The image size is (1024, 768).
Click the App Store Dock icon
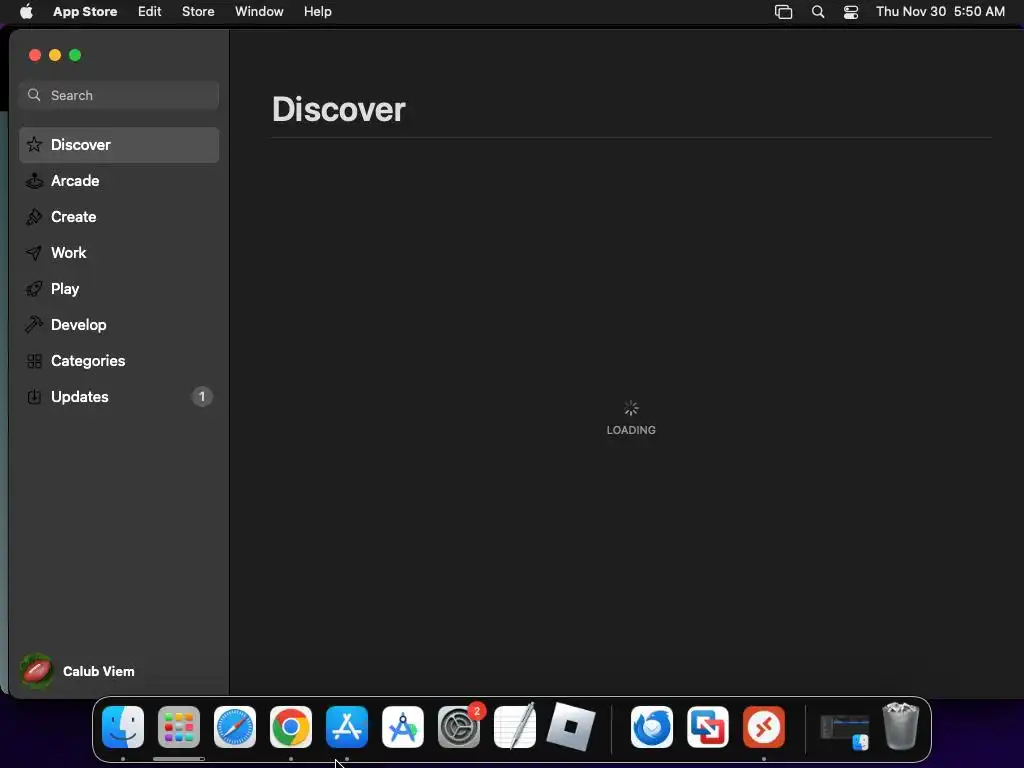[x=347, y=727]
